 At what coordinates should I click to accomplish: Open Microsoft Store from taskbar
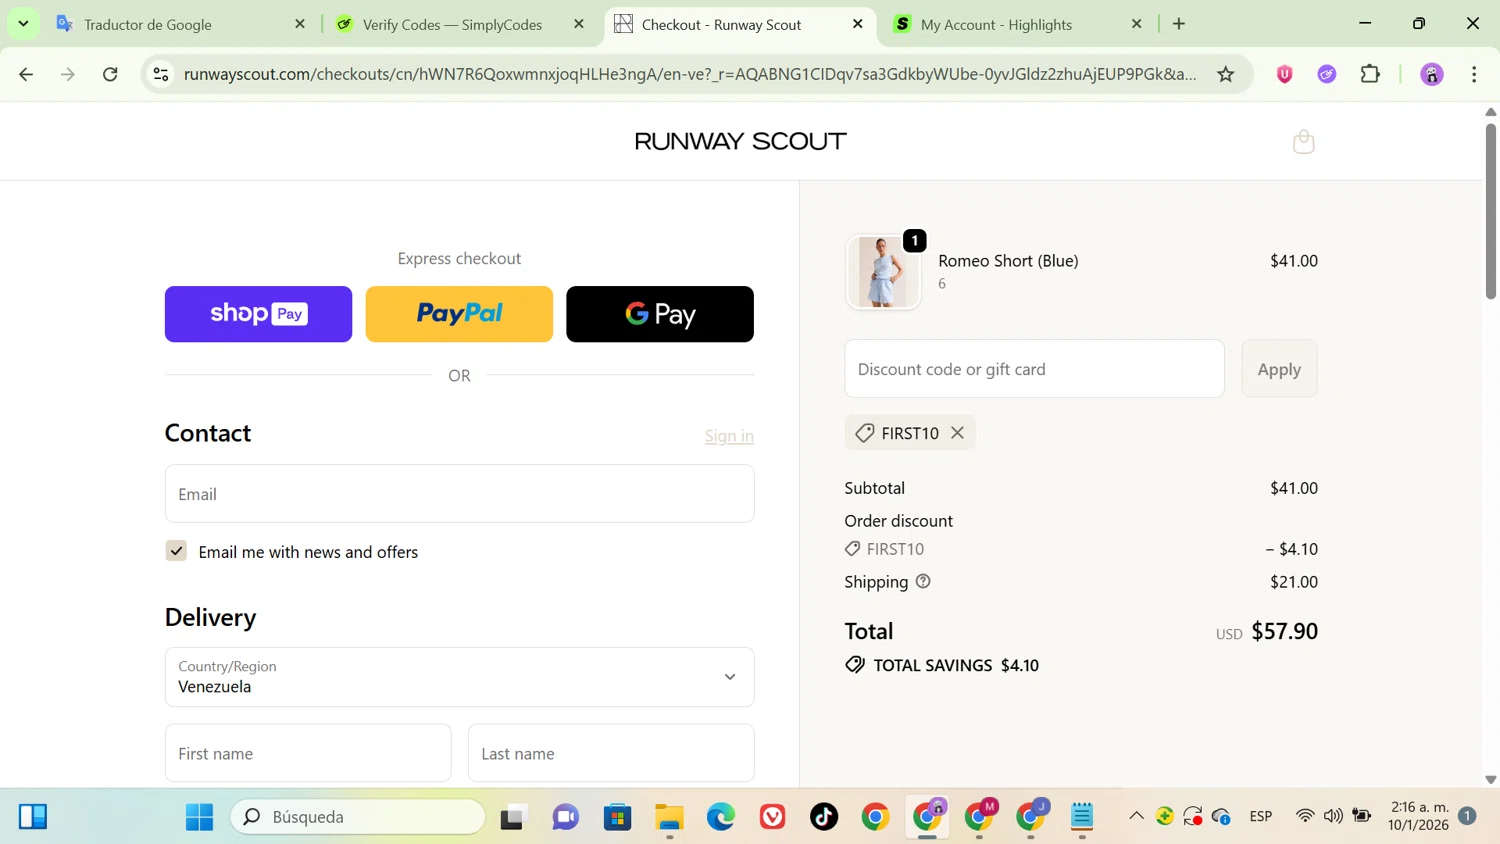coord(617,817)
